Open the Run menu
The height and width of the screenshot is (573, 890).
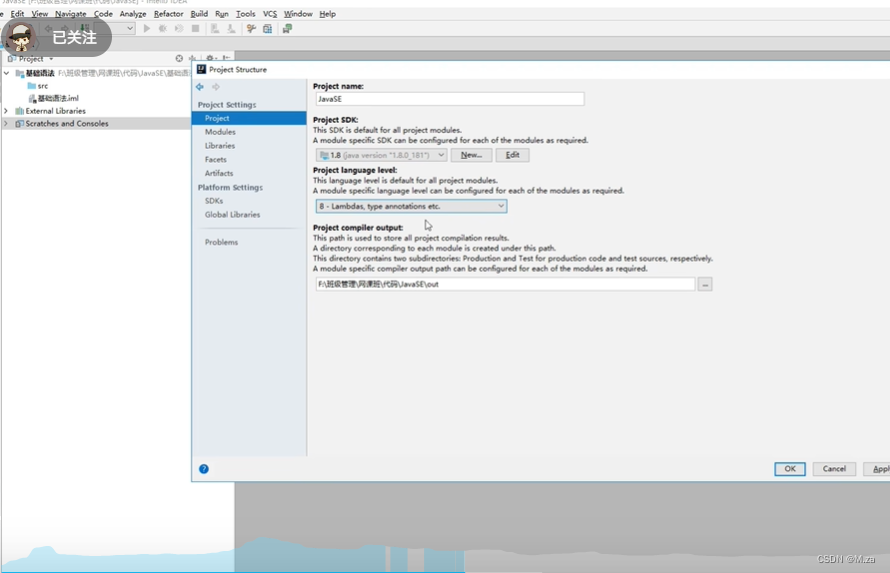221,14
